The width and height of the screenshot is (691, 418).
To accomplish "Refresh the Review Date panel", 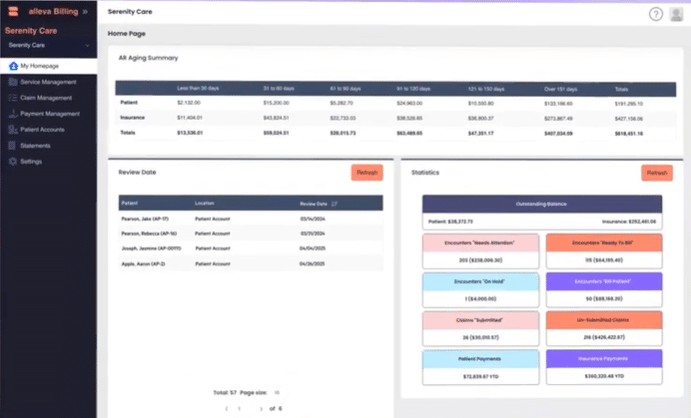I will click(367, 173).
